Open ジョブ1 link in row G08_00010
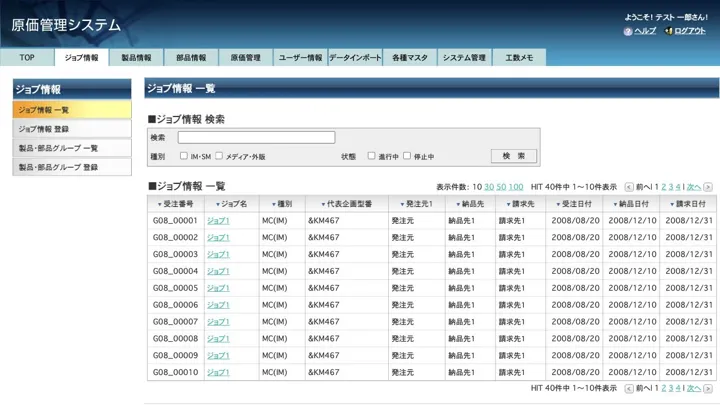 tap(218, 372)
